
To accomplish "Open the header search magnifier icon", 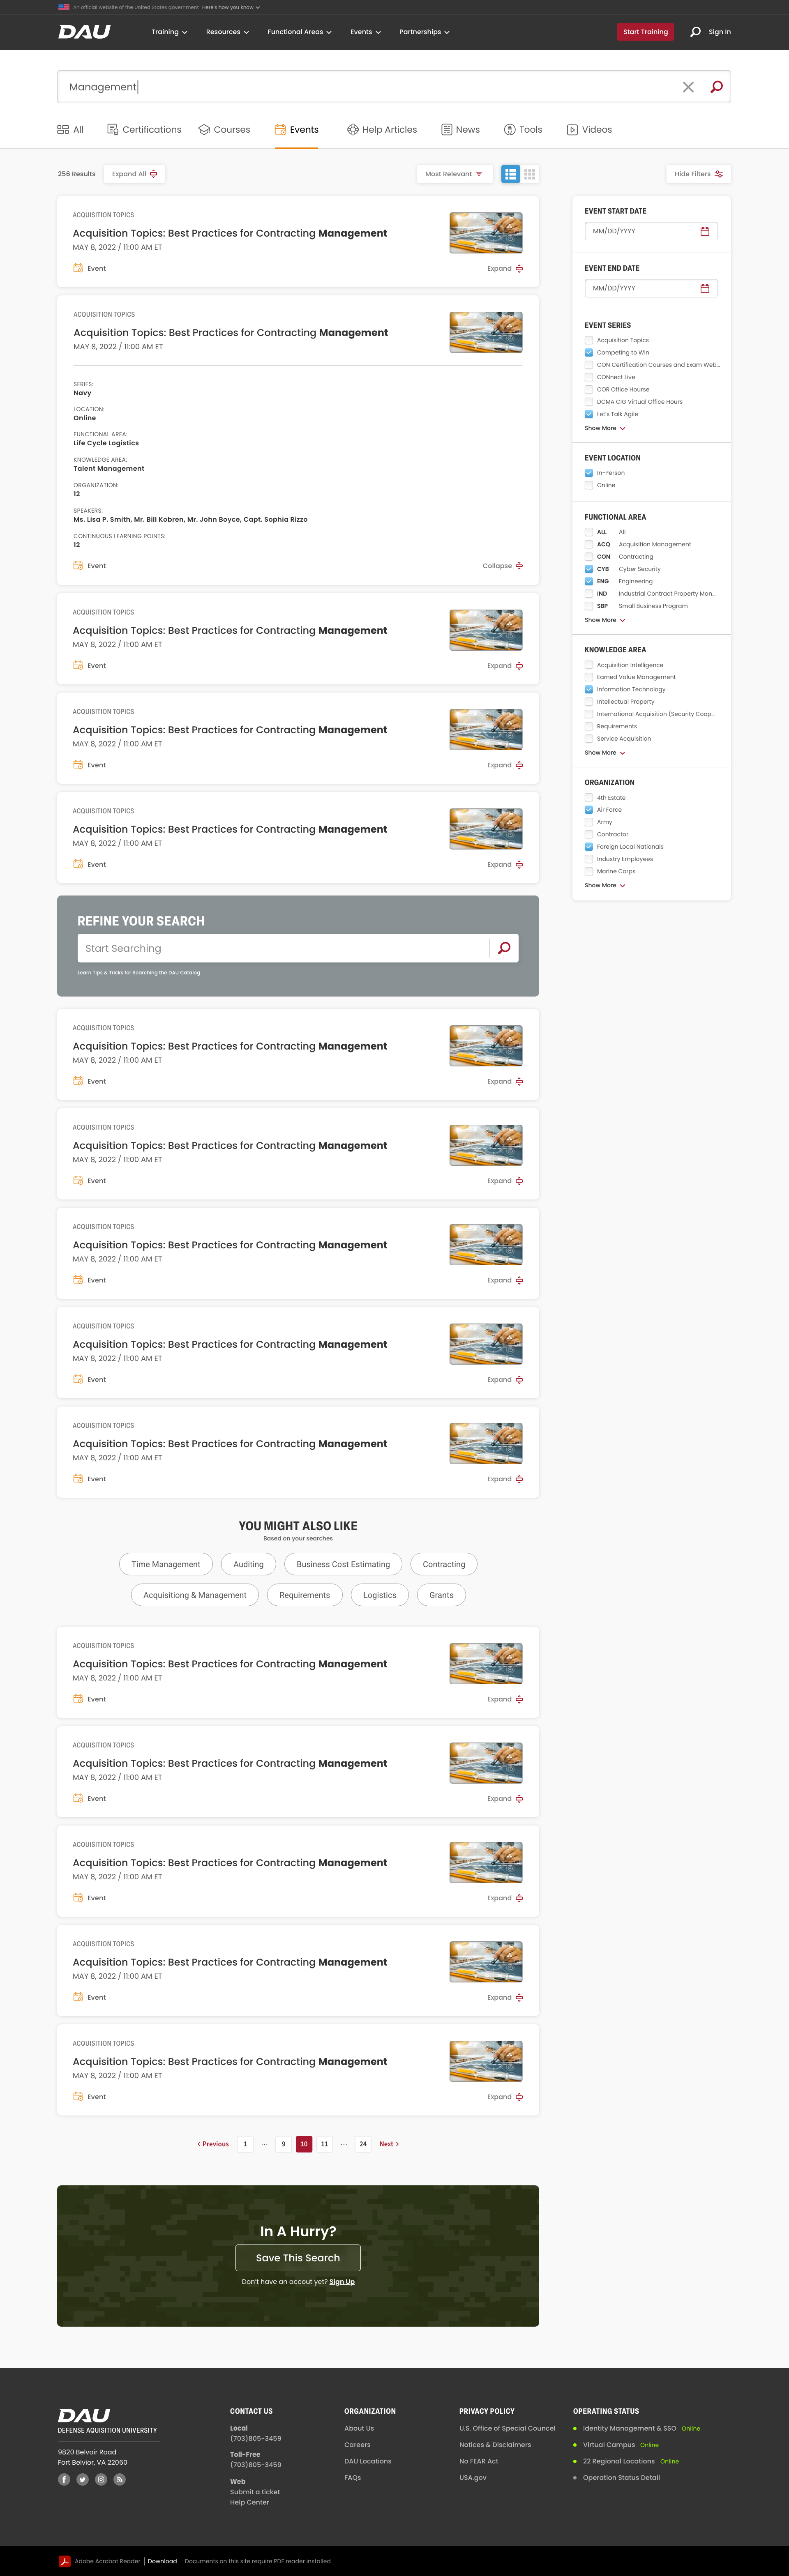I will [x=695, y=32].
